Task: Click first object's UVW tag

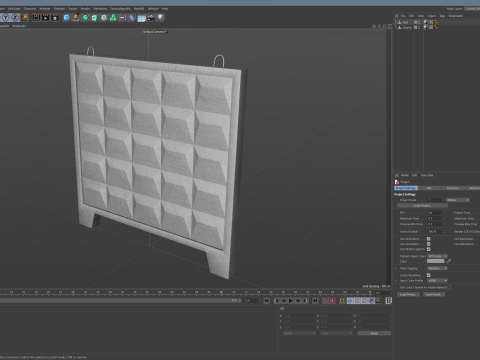Action: pos(431,22)
